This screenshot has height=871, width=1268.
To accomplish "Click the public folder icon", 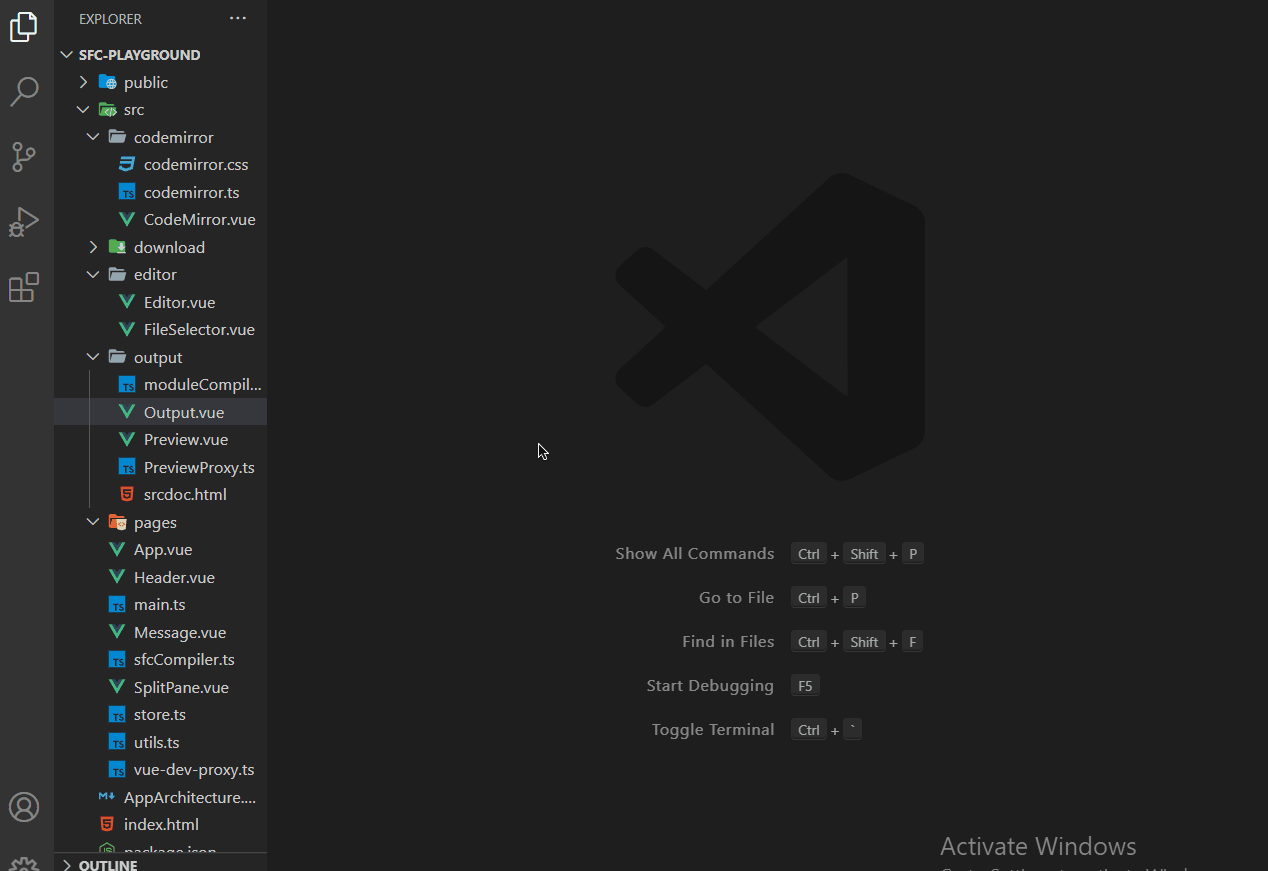I will point(107,82).
